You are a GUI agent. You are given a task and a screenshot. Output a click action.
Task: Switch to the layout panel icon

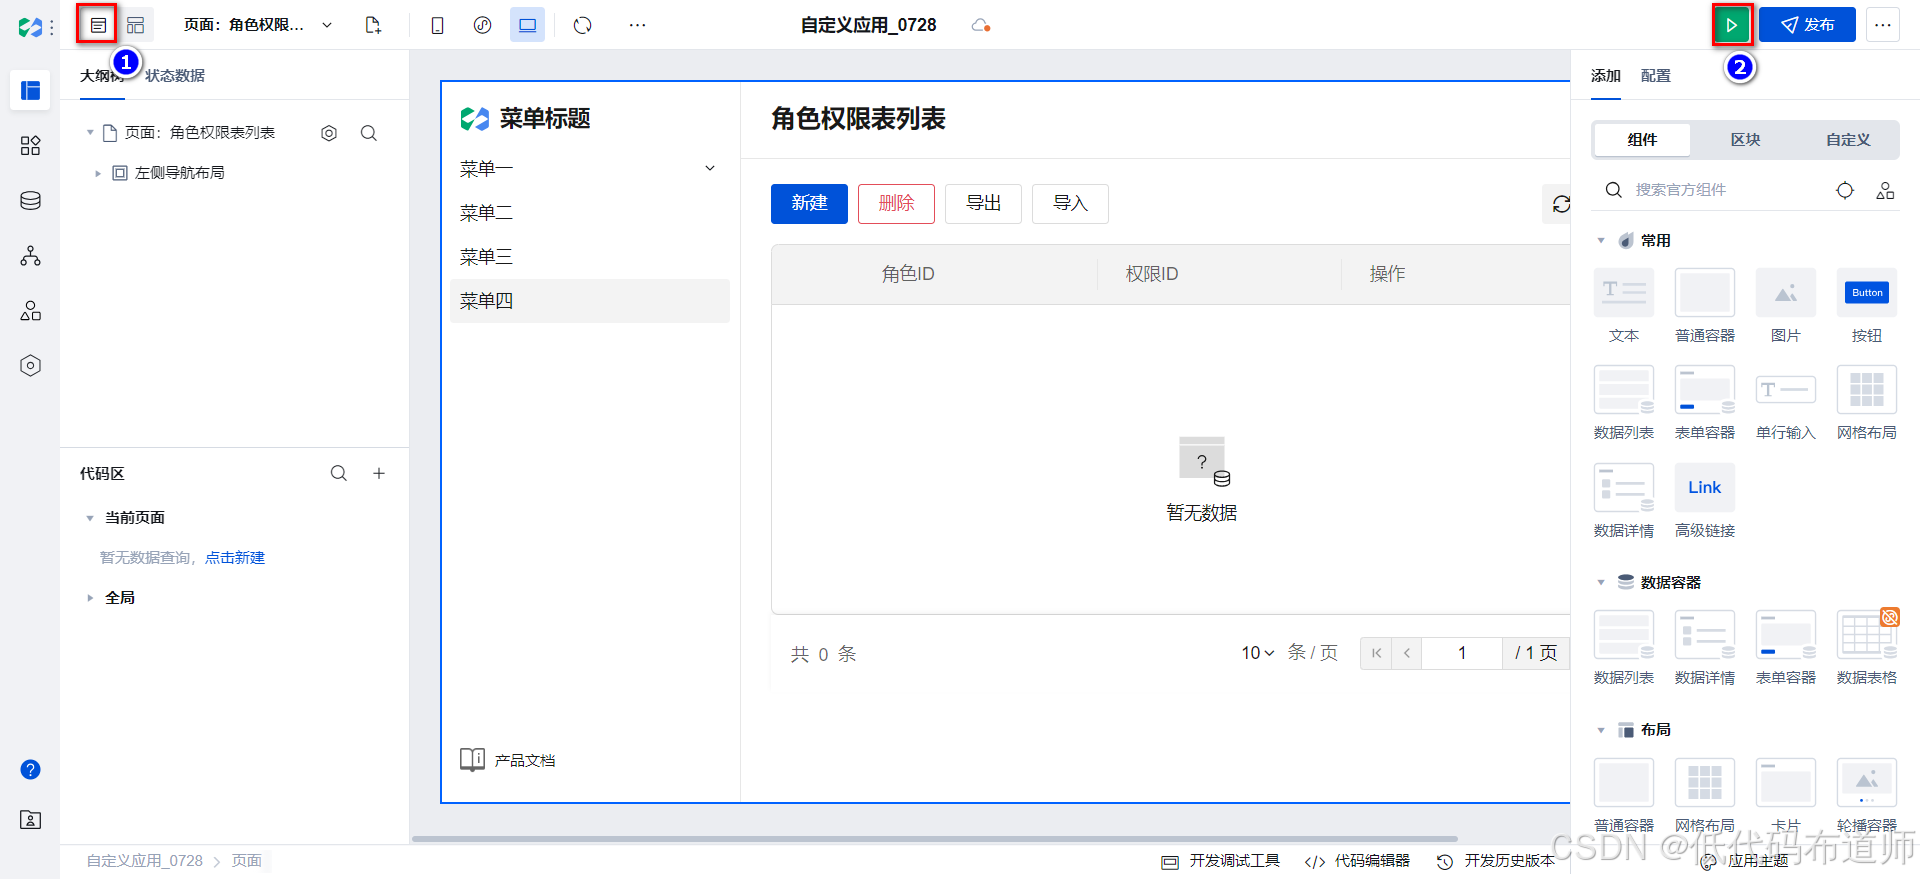click(136, 25)
